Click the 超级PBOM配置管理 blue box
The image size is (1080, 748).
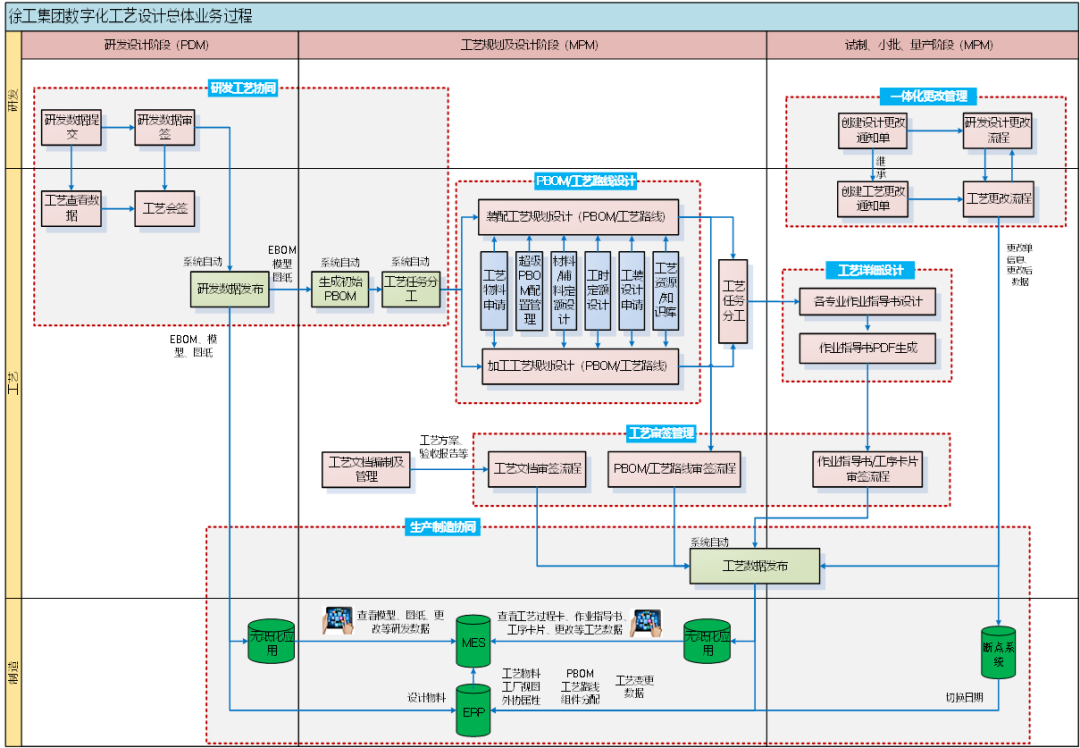pos(530,291)
